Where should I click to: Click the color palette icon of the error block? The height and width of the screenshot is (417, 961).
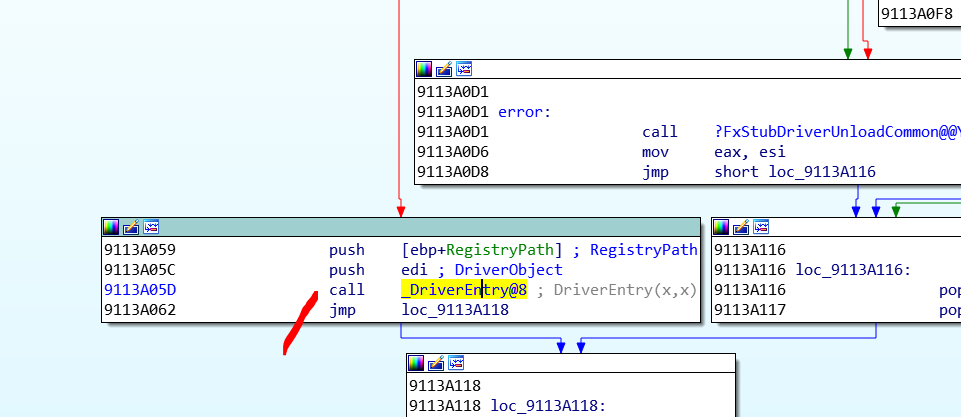pos(425,69)
